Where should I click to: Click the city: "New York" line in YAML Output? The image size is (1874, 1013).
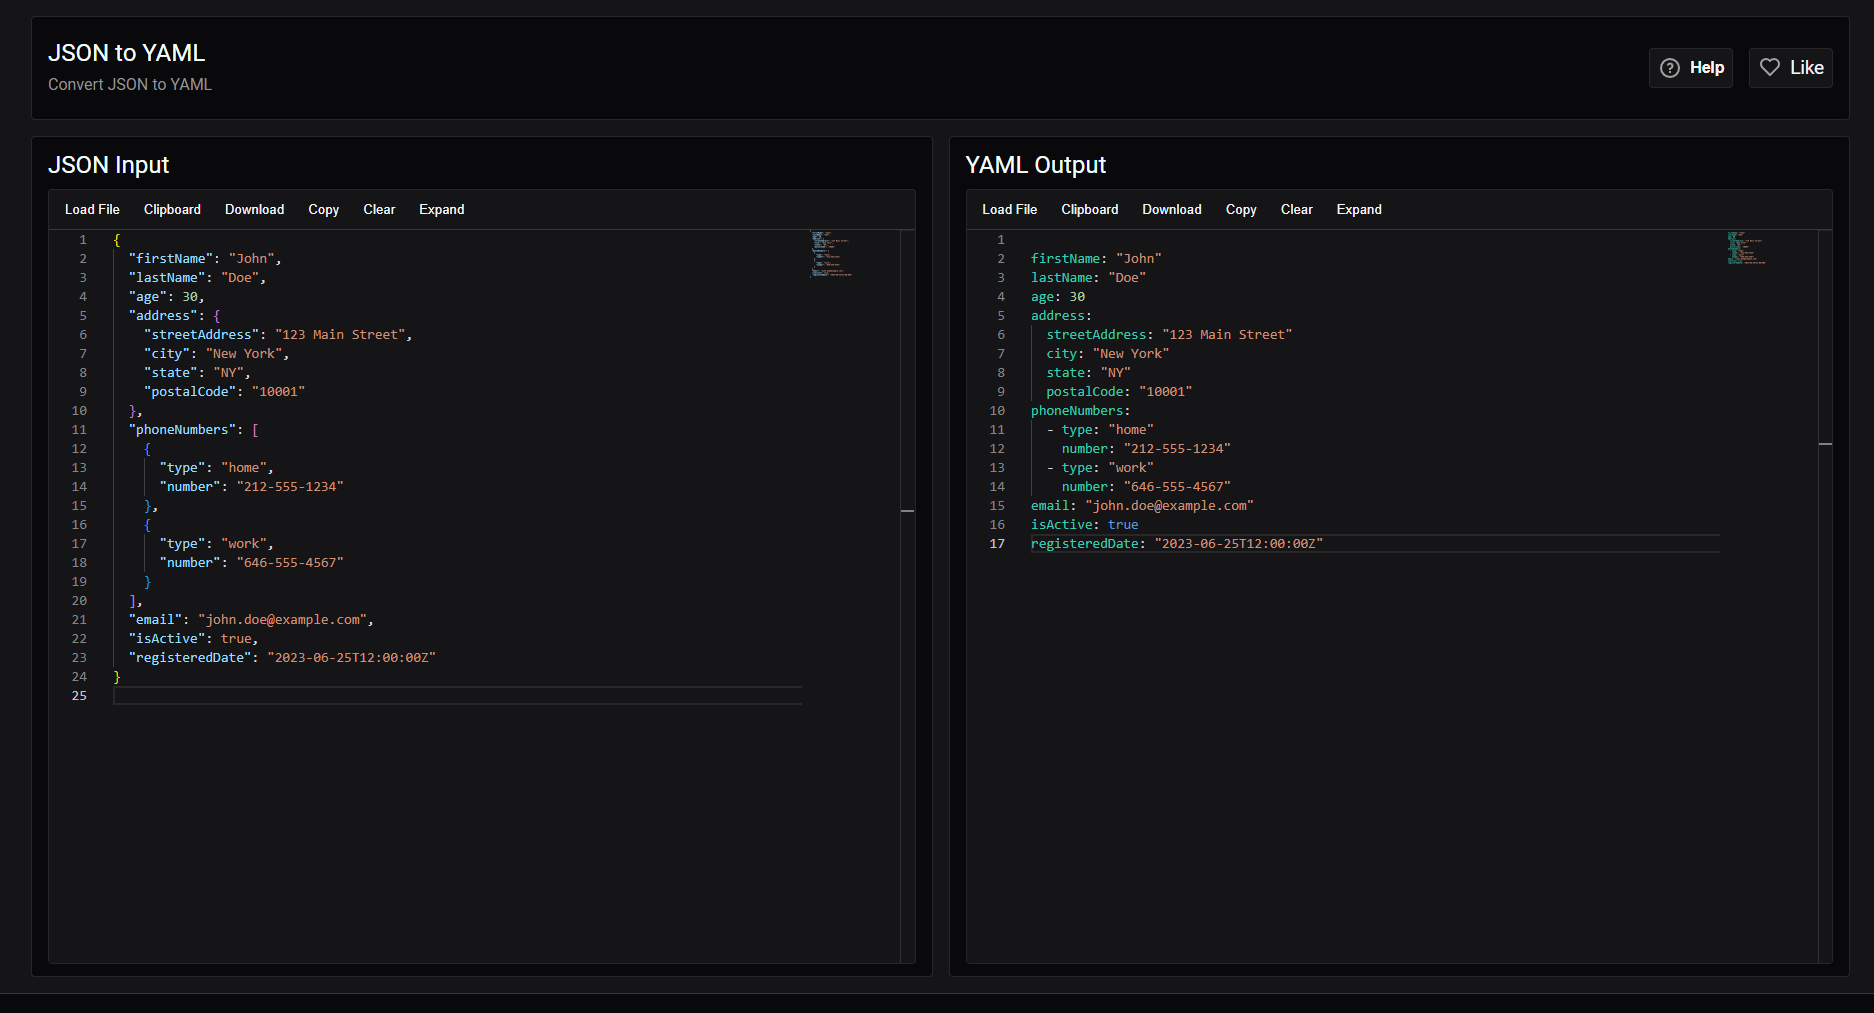click(x=1107, y=354)
